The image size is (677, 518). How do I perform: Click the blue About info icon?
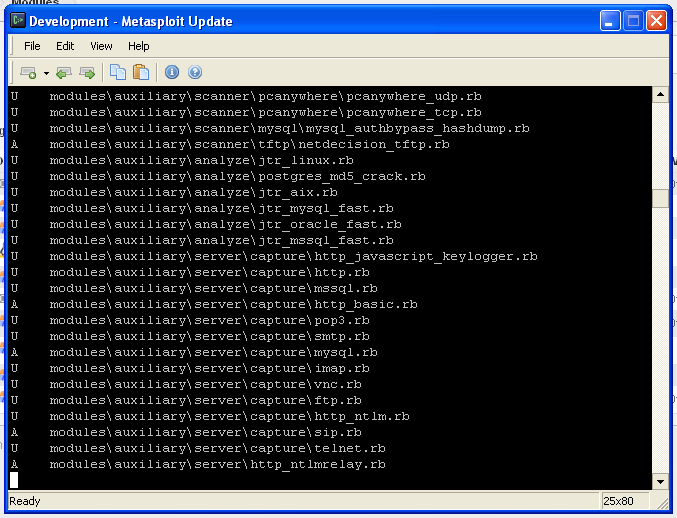[x=172, y=72]
